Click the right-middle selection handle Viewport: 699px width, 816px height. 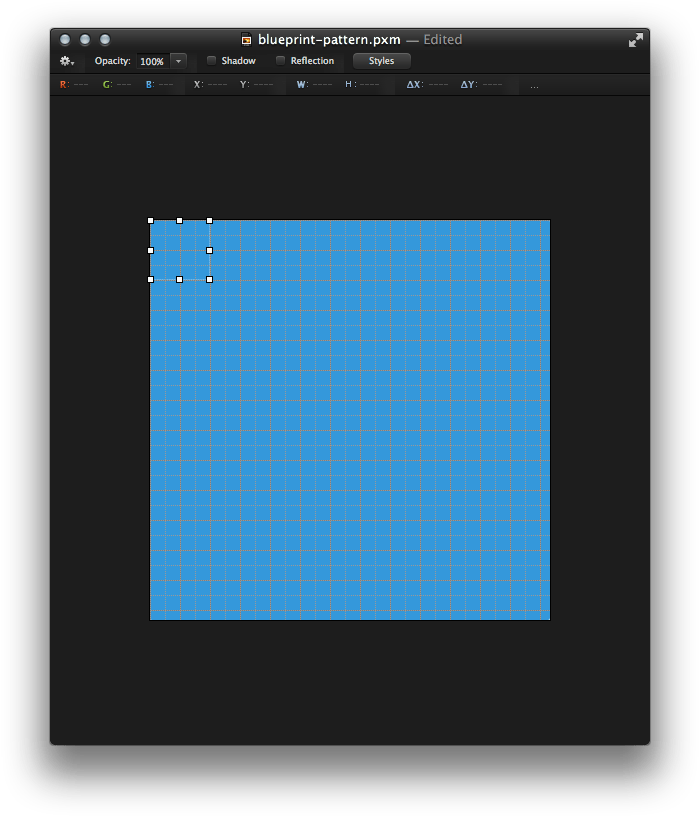[209, 250]
